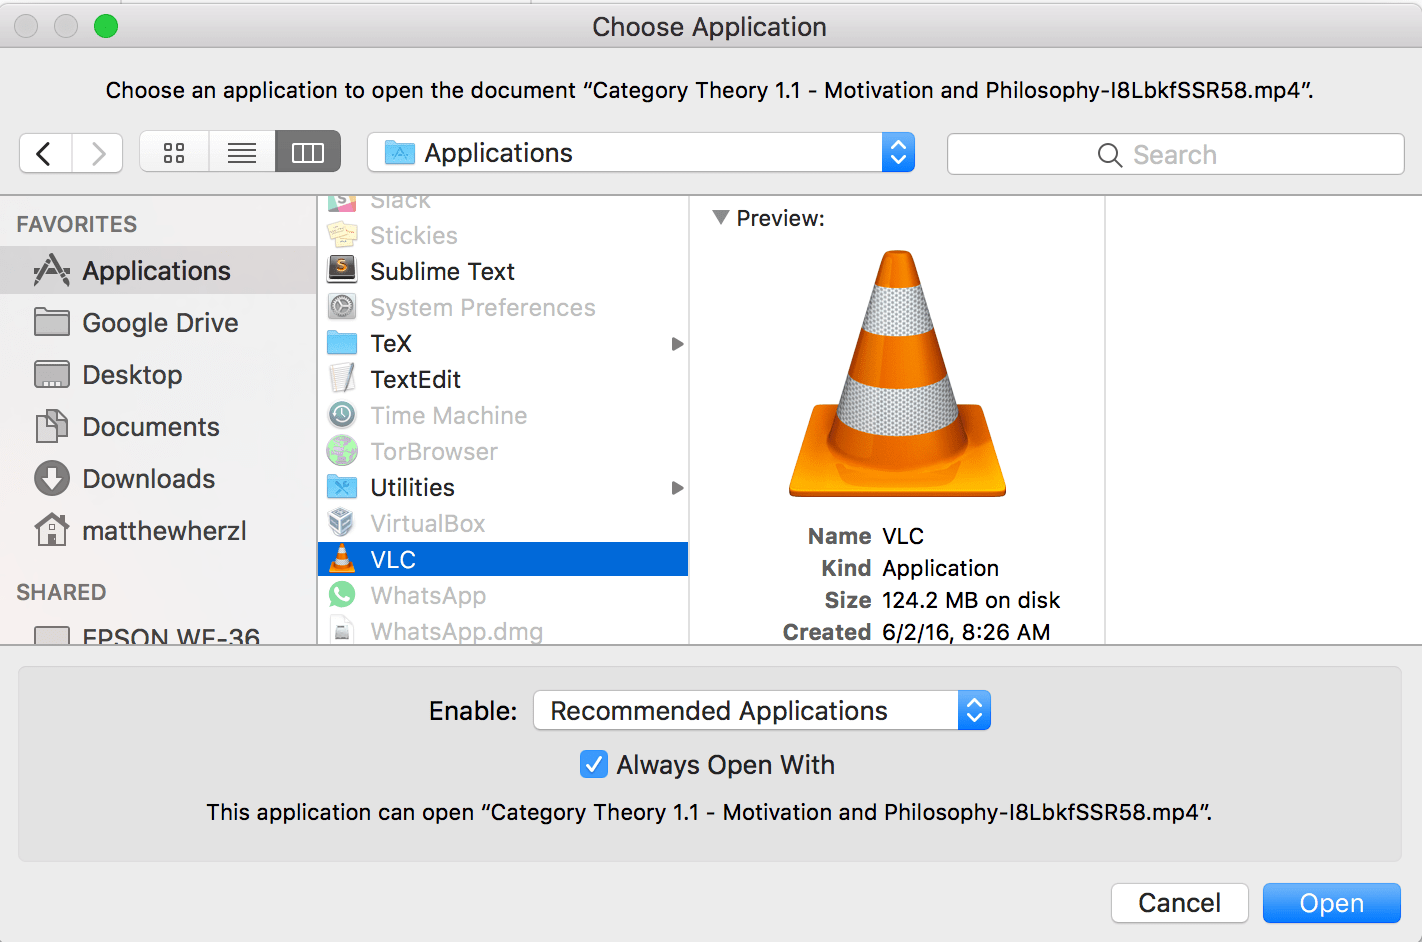This screenshot has width=1422, height=942.
Task: Click the magnifying glass search icon
Action: (x=1109, y=155)
